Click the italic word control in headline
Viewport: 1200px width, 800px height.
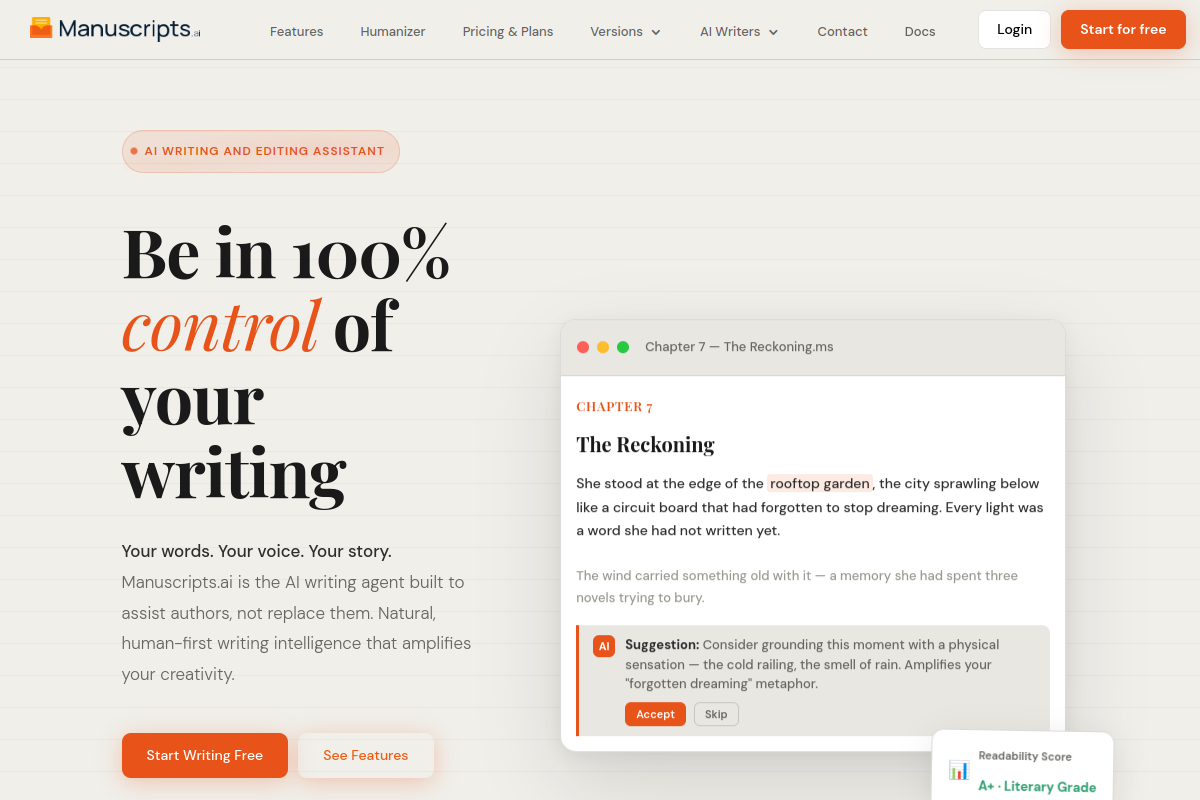[221, 325]
